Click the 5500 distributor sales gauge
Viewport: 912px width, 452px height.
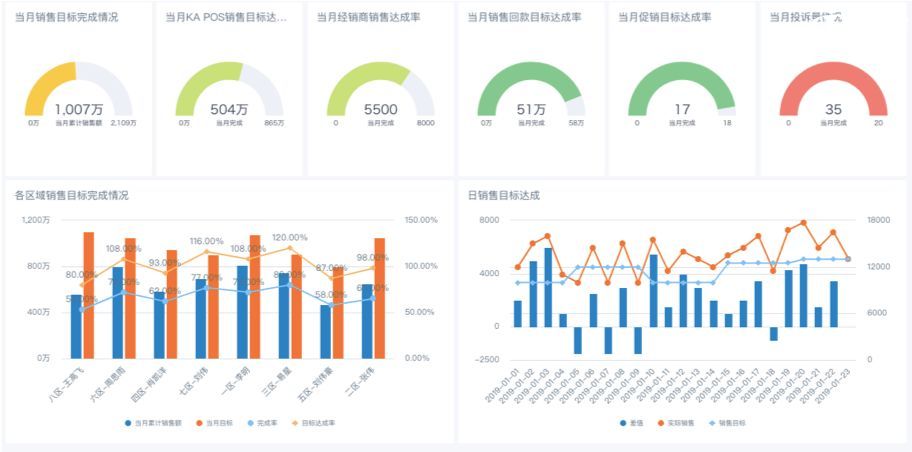coord(380,93)
